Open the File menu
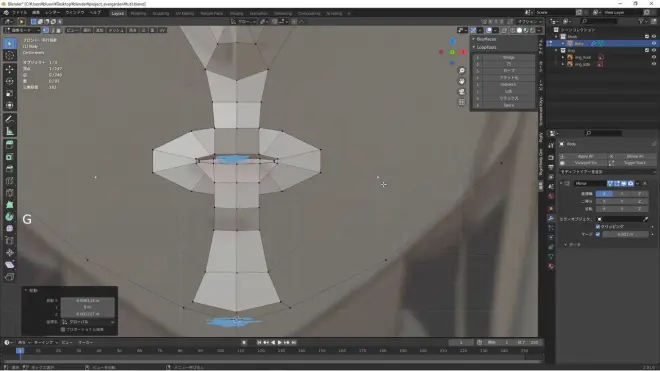The width and height of the screenshot is (660, 371). [19, 13]
